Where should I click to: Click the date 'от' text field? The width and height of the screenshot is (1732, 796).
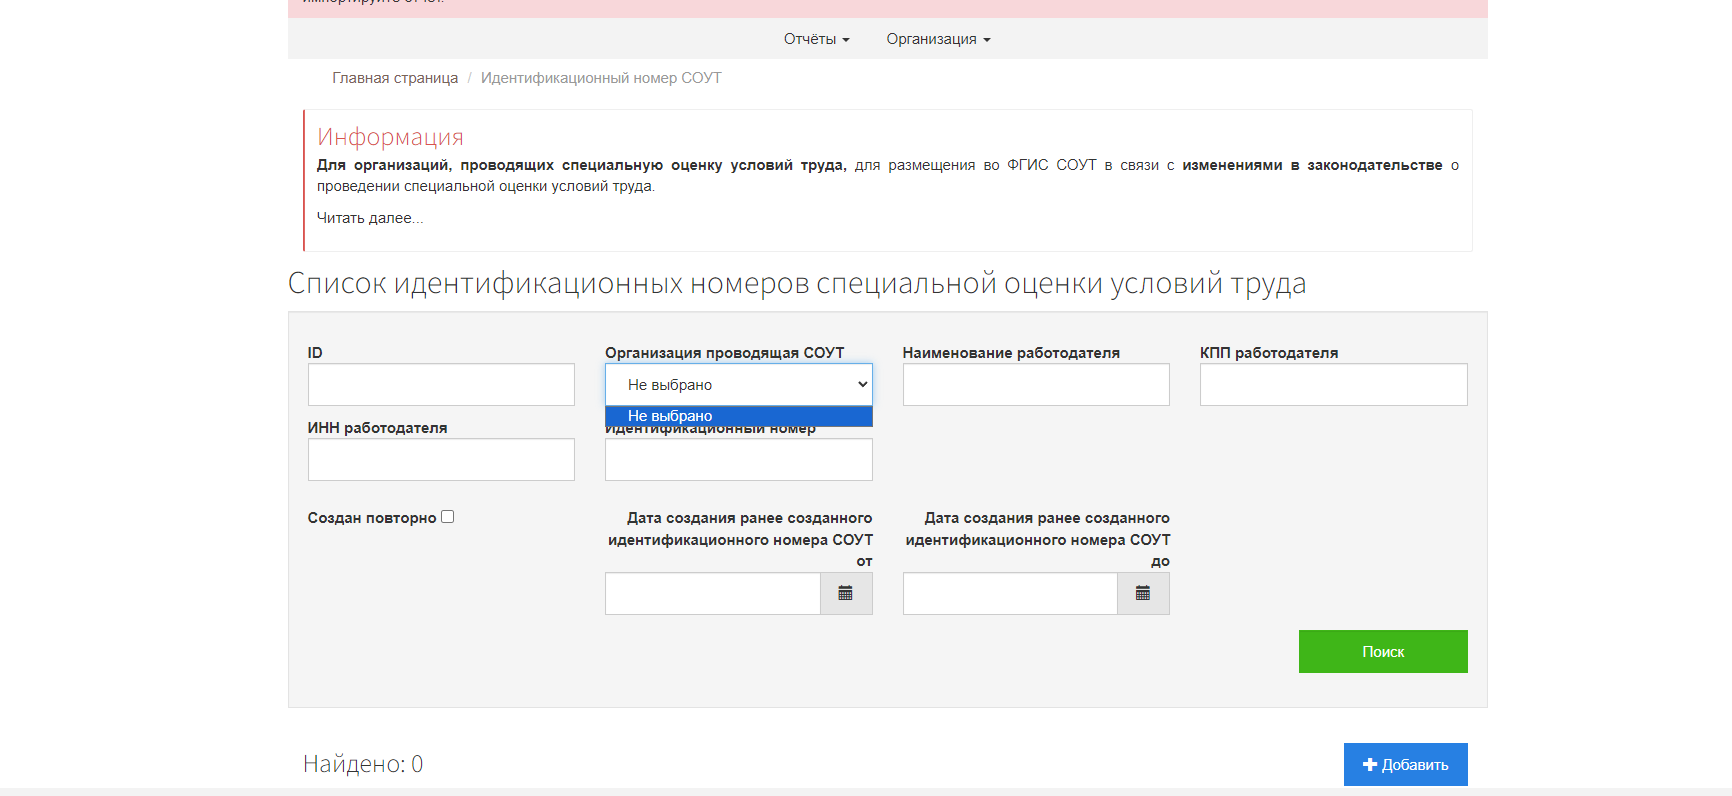pos(713,593)
